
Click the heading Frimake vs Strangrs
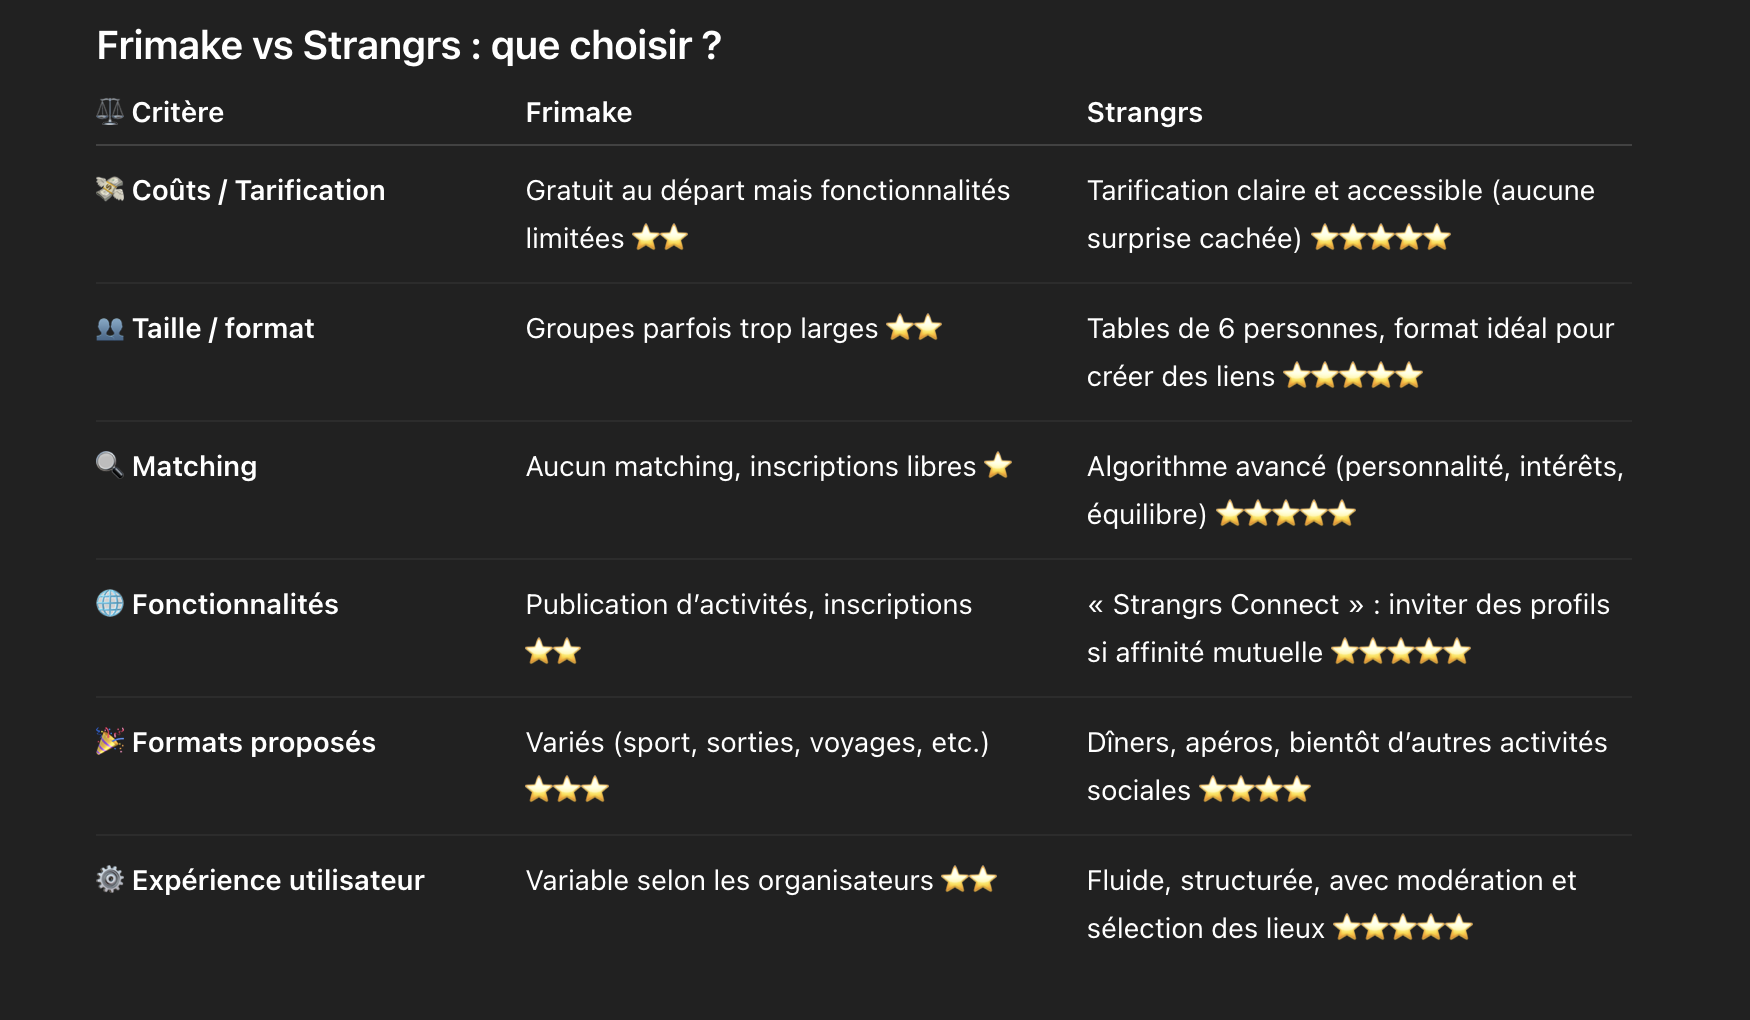tap(408, 46)
